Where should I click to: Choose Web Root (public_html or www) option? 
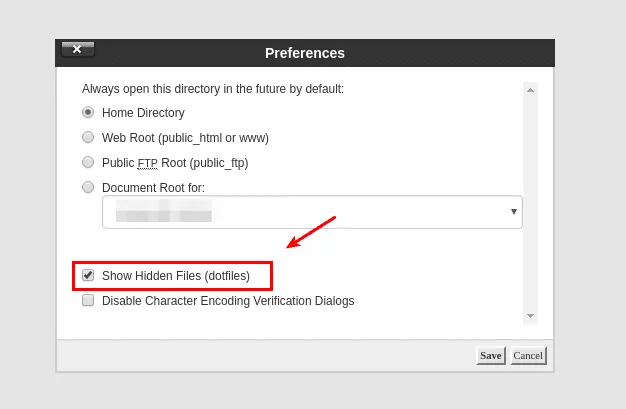(88, 137)
